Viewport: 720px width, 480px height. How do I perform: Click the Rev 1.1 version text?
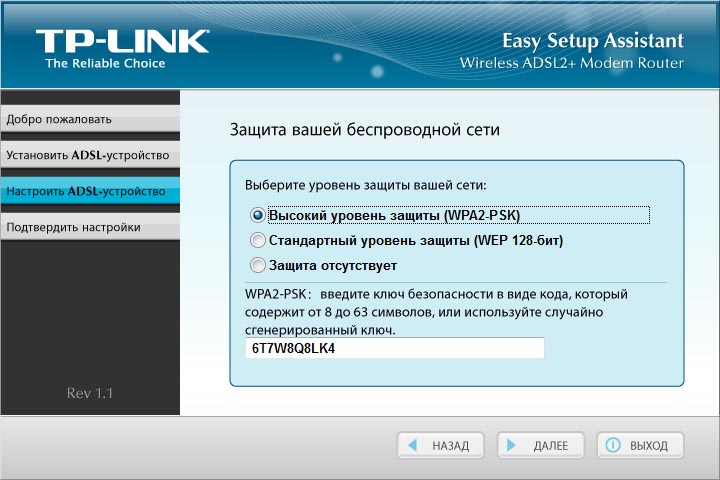click(90, 393)
